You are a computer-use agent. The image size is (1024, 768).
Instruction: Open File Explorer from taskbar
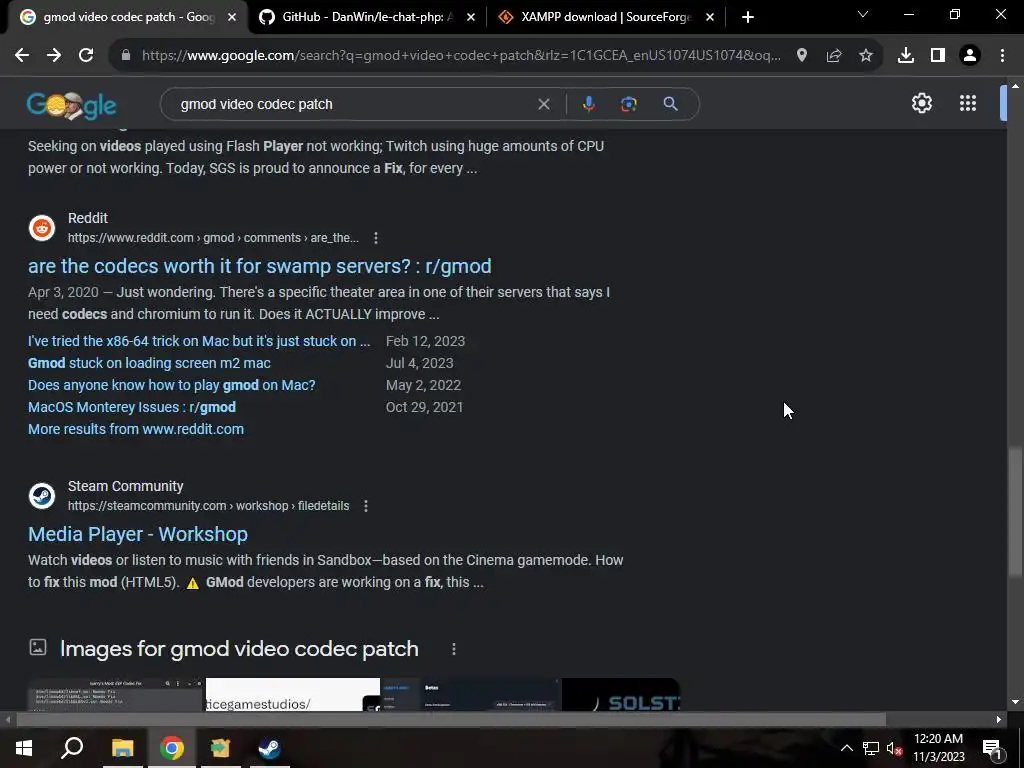[122, 748]
